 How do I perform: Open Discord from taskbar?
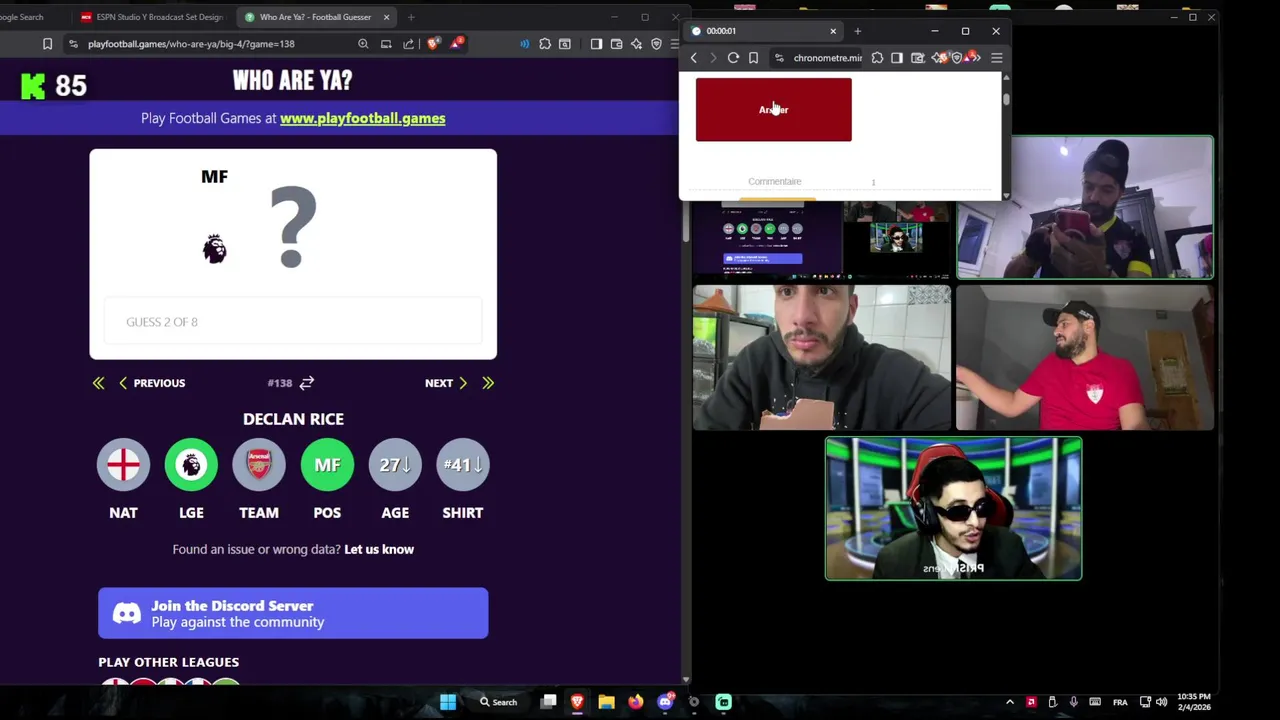[665, 702]
